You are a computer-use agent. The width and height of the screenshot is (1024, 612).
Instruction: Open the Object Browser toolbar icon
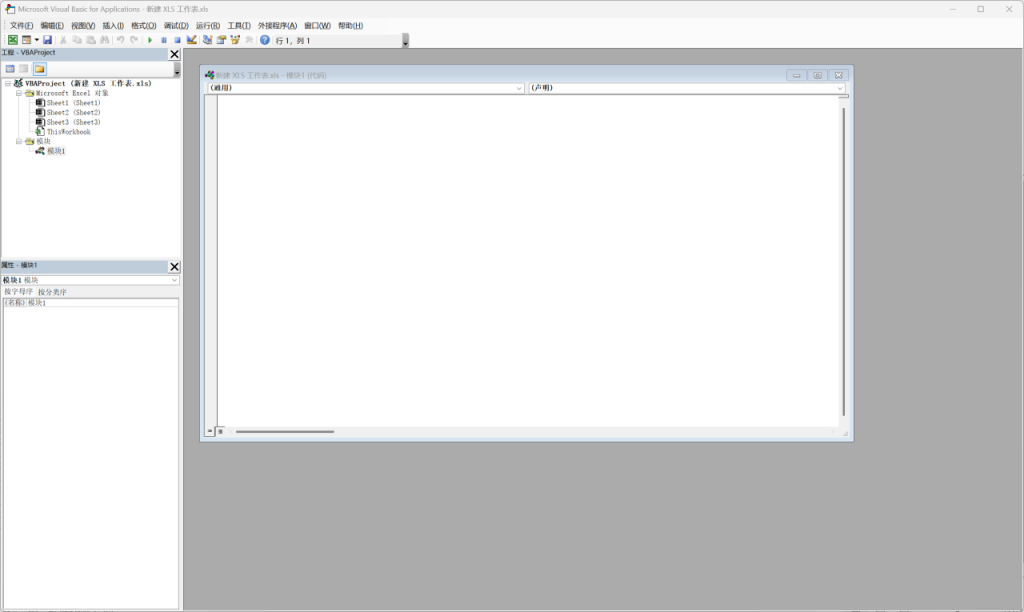pyautogui.click(x=235, y=40)
